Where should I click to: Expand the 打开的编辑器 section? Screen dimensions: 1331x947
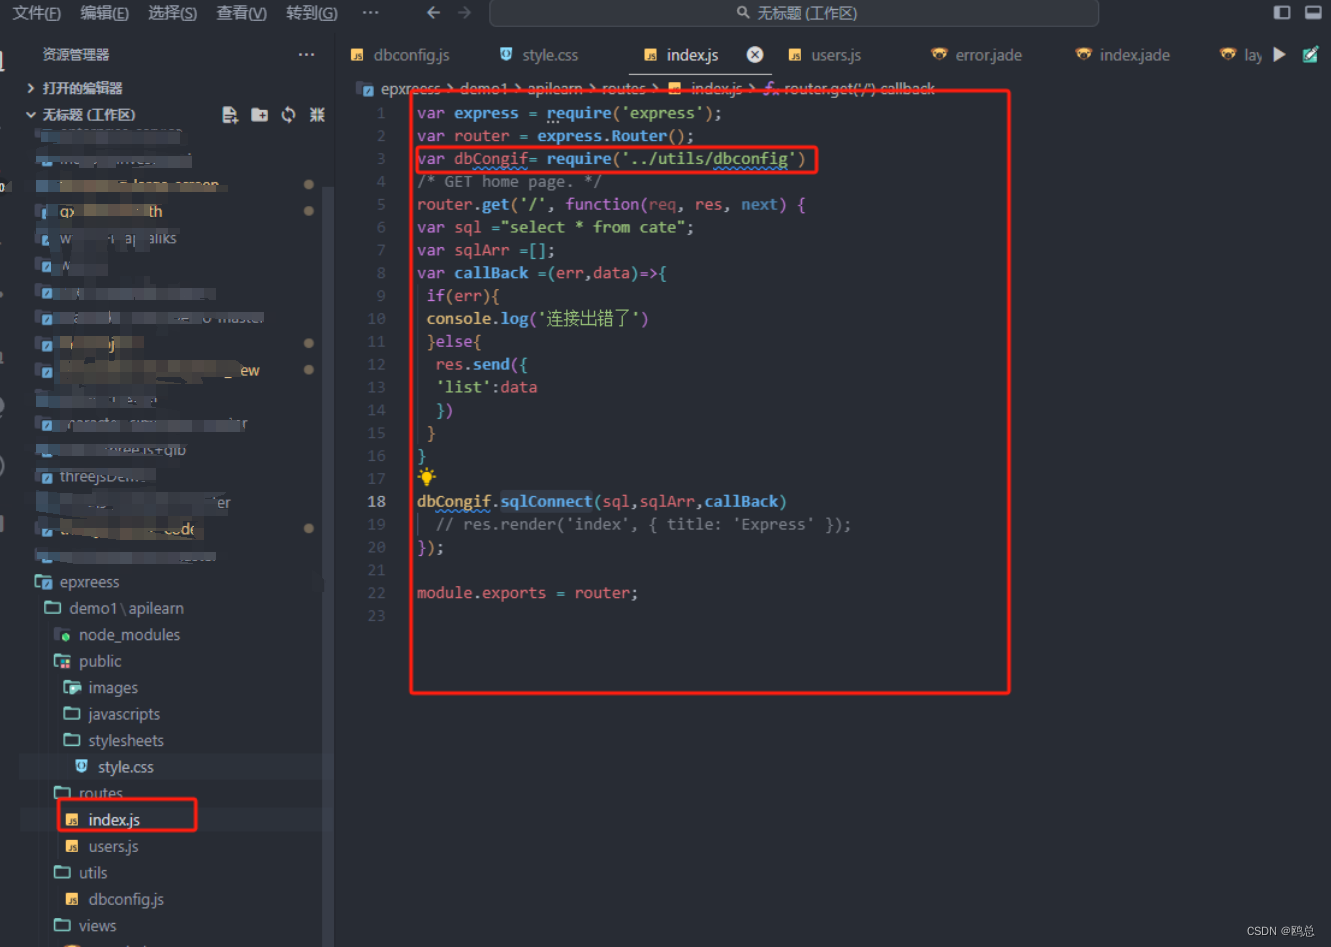coord(82,88)
